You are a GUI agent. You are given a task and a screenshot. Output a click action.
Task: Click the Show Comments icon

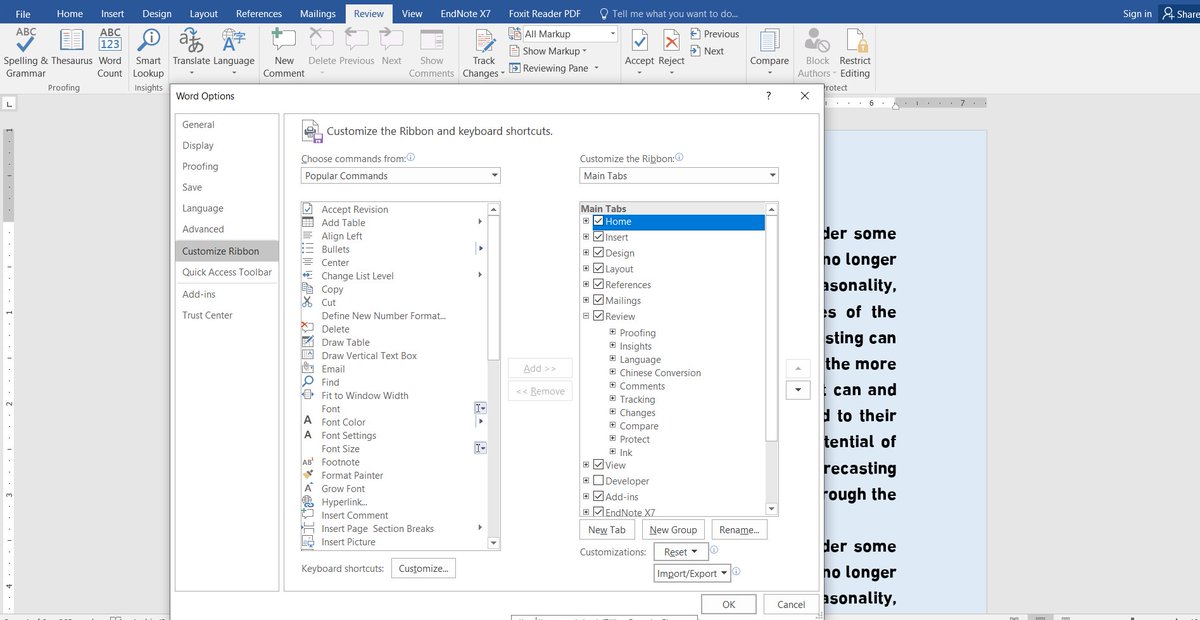pos(432,40)
